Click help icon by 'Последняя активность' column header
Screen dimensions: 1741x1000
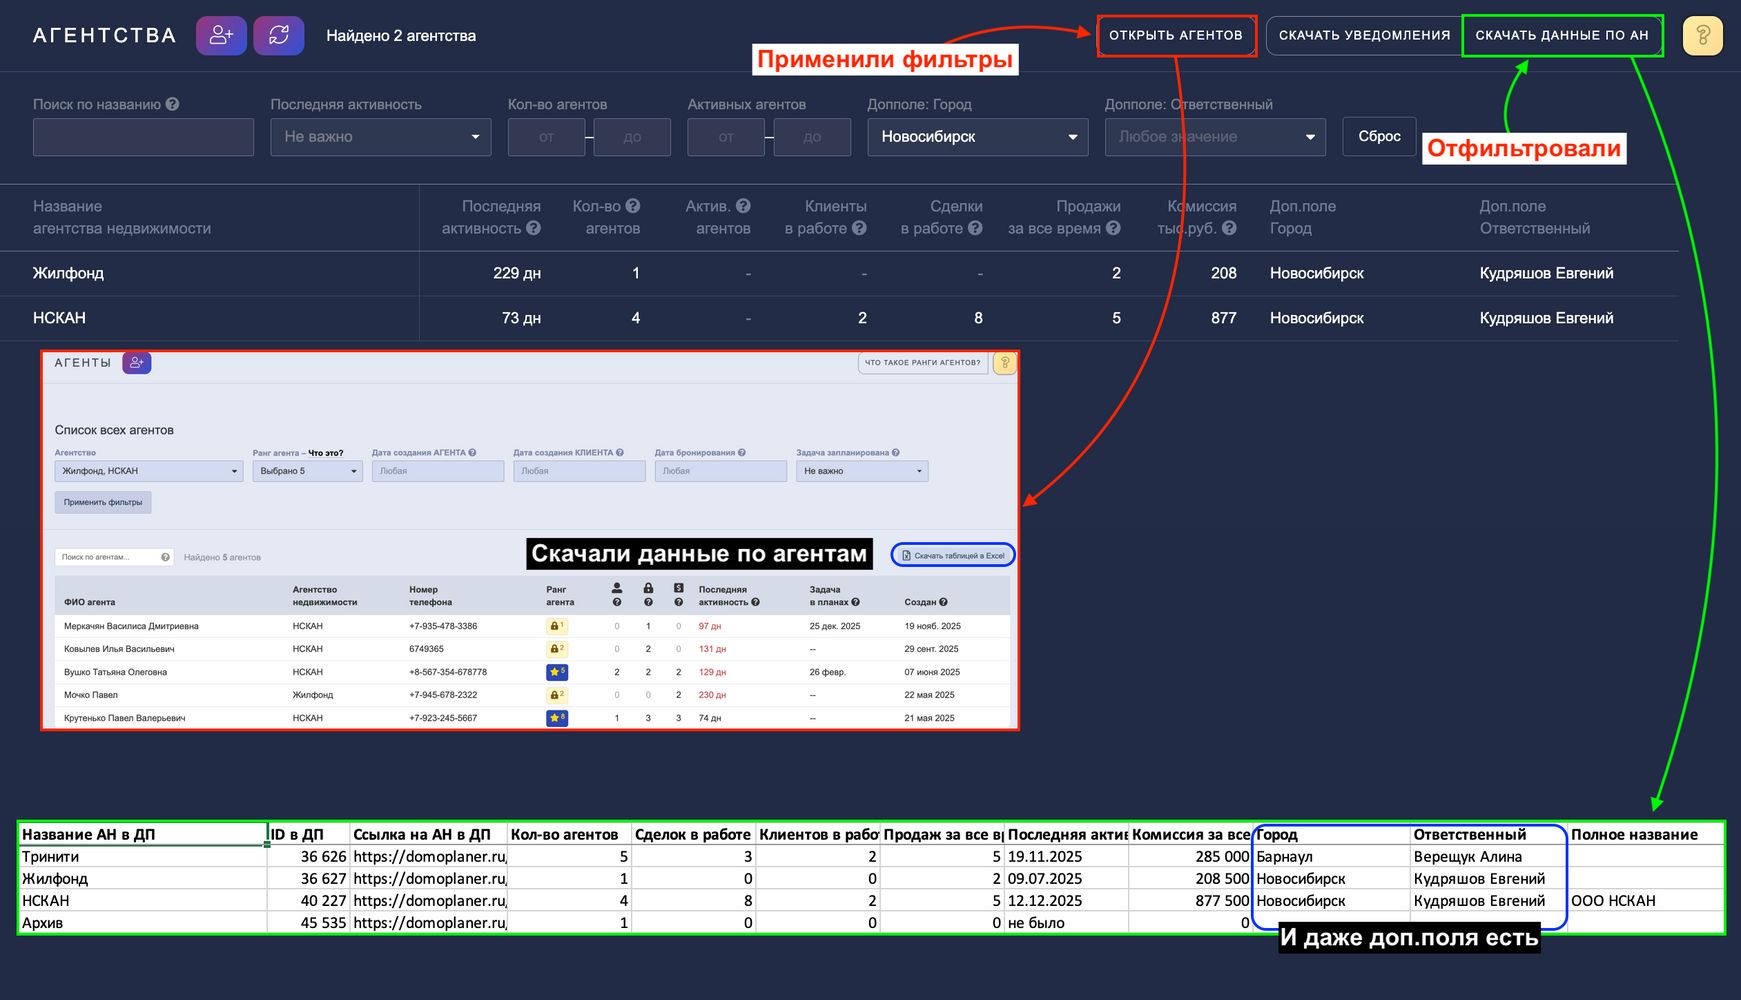[x=534, y=228]
